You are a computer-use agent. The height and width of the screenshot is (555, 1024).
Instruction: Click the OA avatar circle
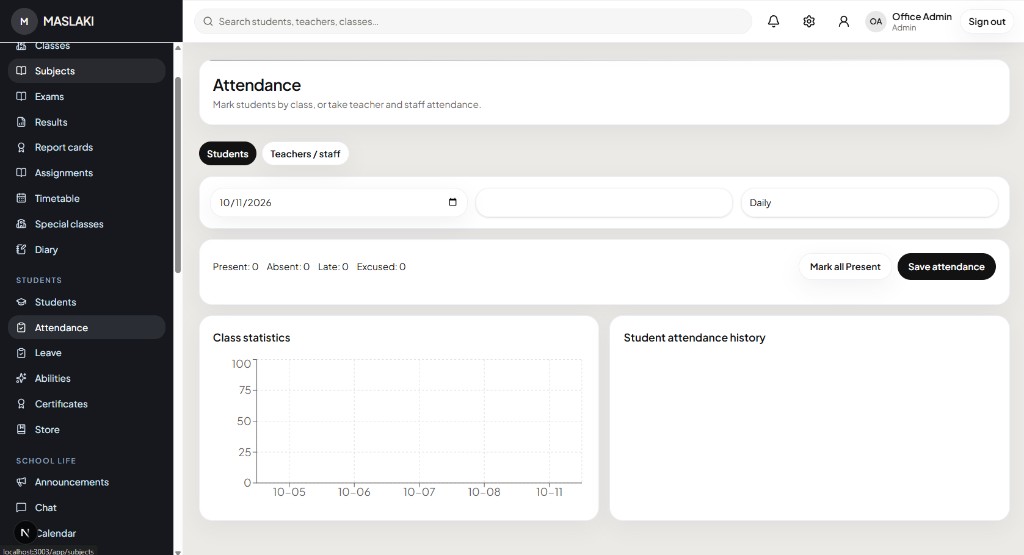[876, 22]
